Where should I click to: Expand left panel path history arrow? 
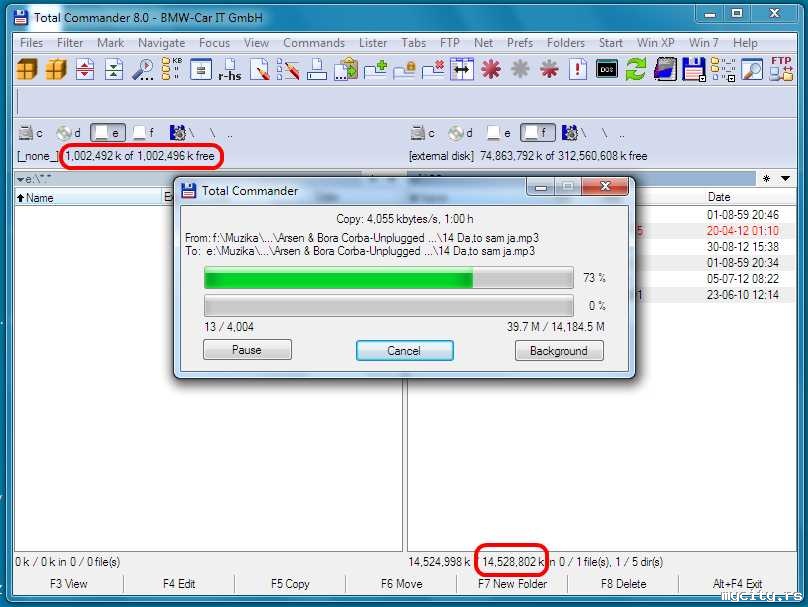point(20,179)
